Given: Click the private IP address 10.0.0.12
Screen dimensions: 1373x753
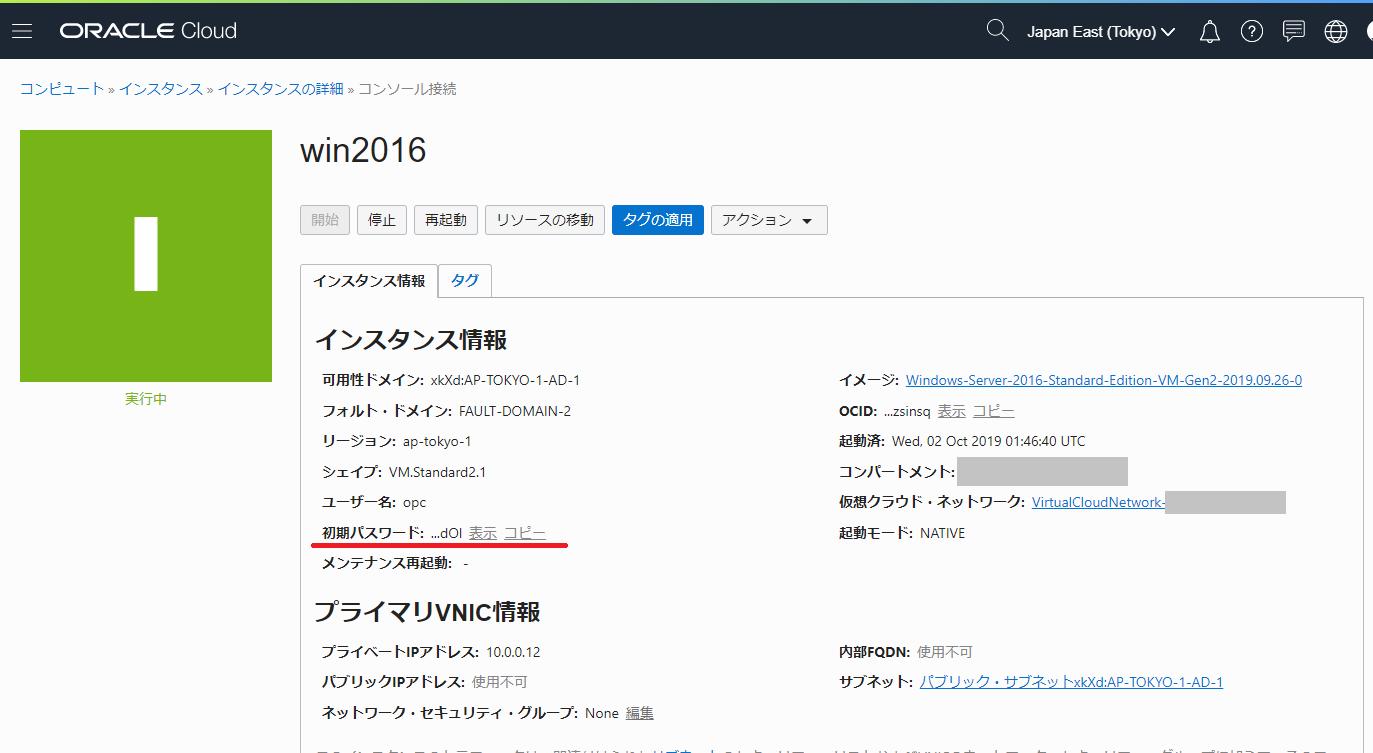Looking at the screenshot, I should [x=514, y=652].
